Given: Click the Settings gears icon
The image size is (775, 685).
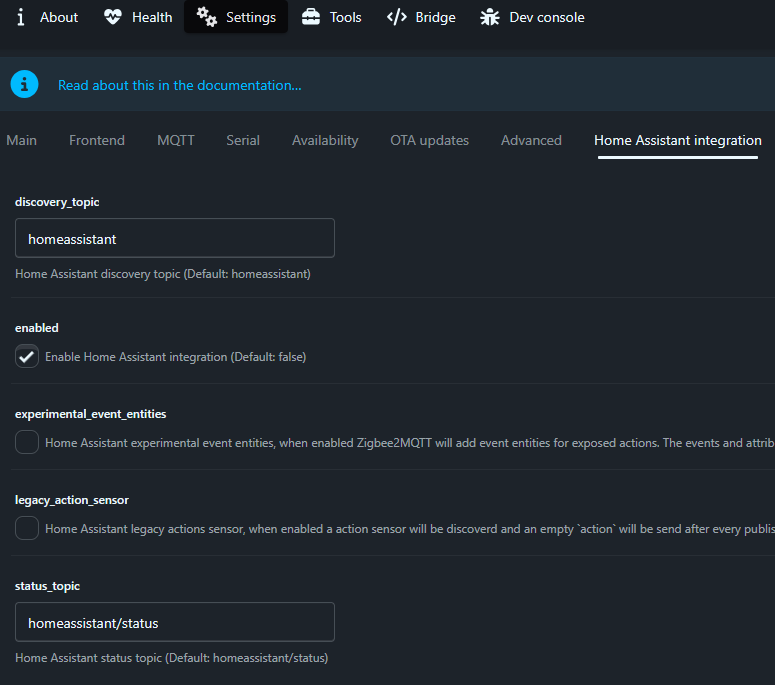Looking at the screenshot, I should (x=207, y=17).
